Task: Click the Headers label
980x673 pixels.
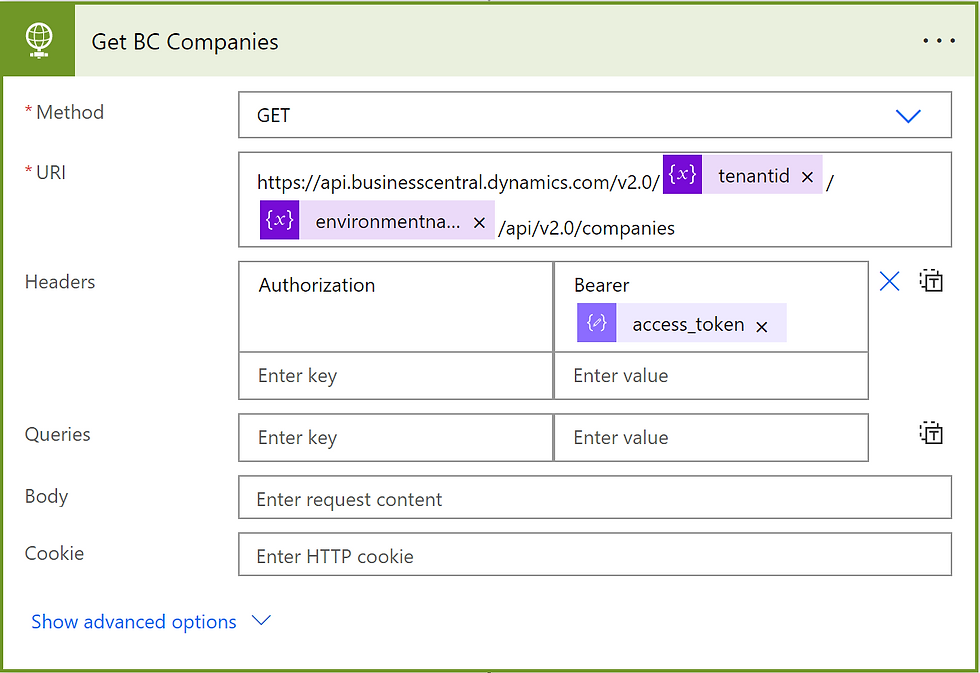Action: pyautogui.click(x=60, y=282)
